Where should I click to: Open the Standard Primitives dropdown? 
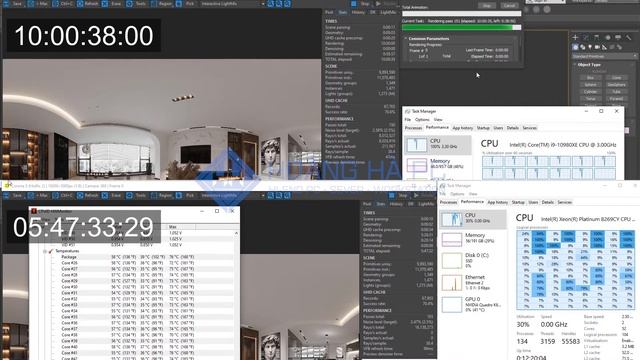point(604,56)
